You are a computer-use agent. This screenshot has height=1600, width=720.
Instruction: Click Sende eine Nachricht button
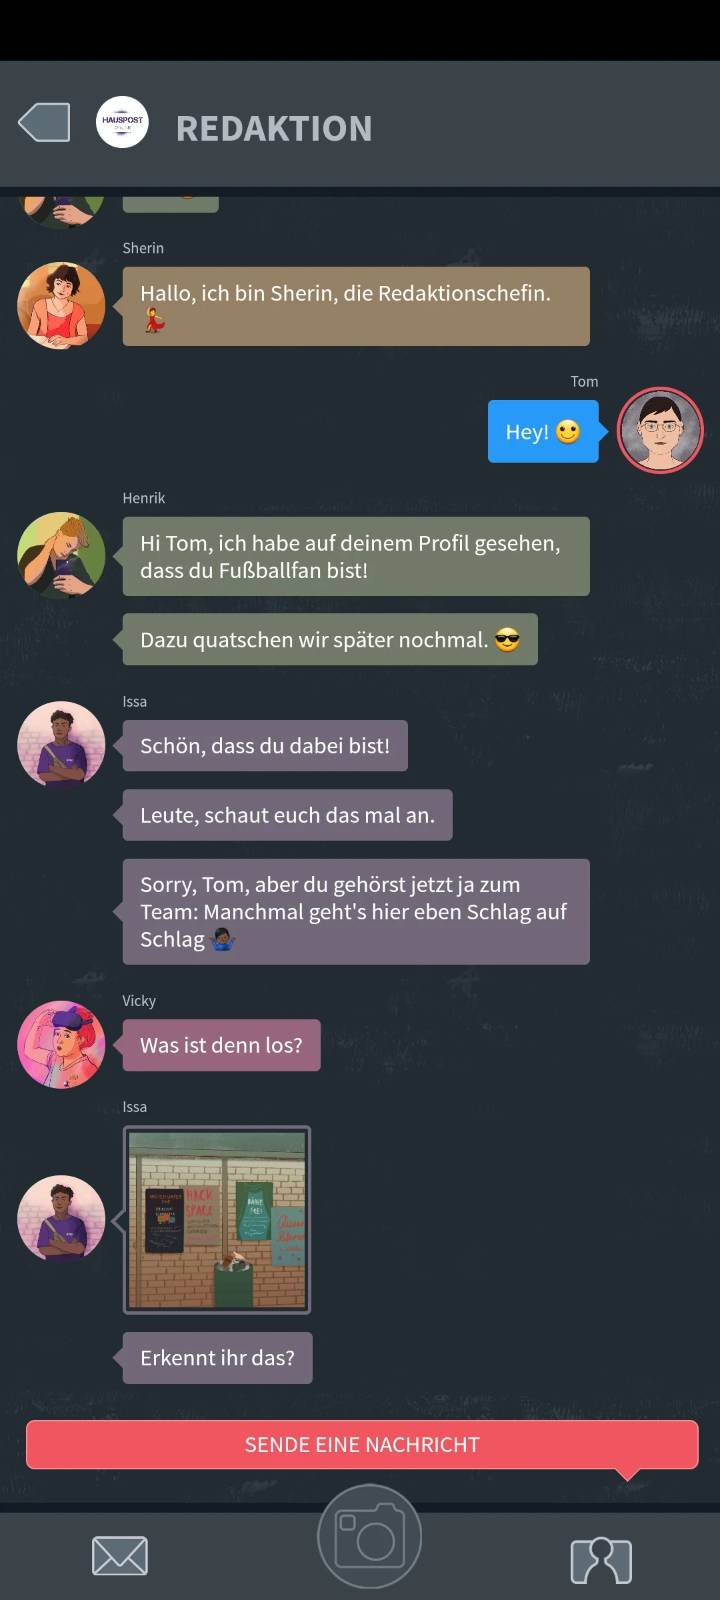tap(362, 1444)
